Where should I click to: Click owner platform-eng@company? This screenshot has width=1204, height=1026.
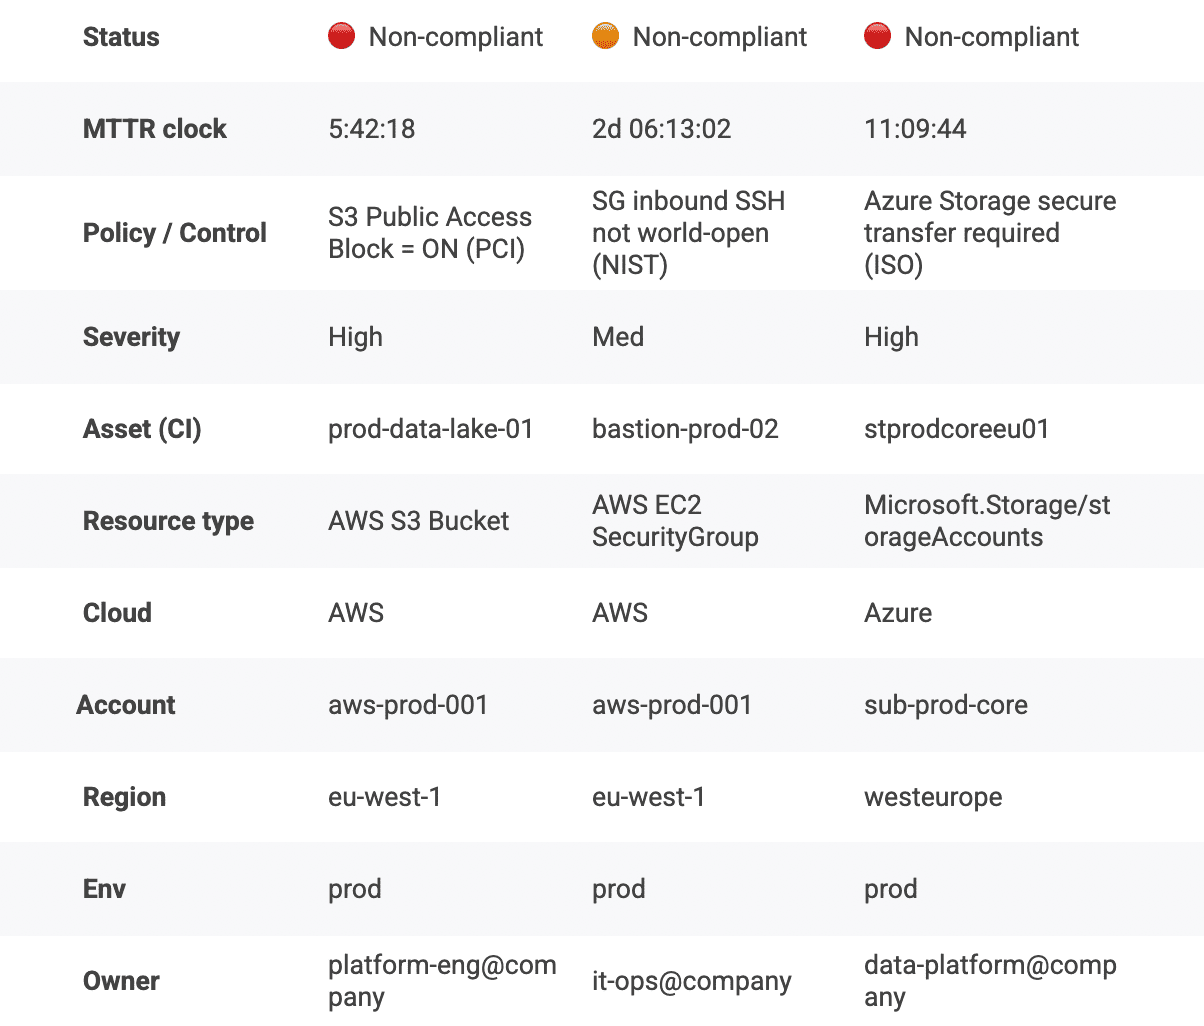click(x=442, y=981)
